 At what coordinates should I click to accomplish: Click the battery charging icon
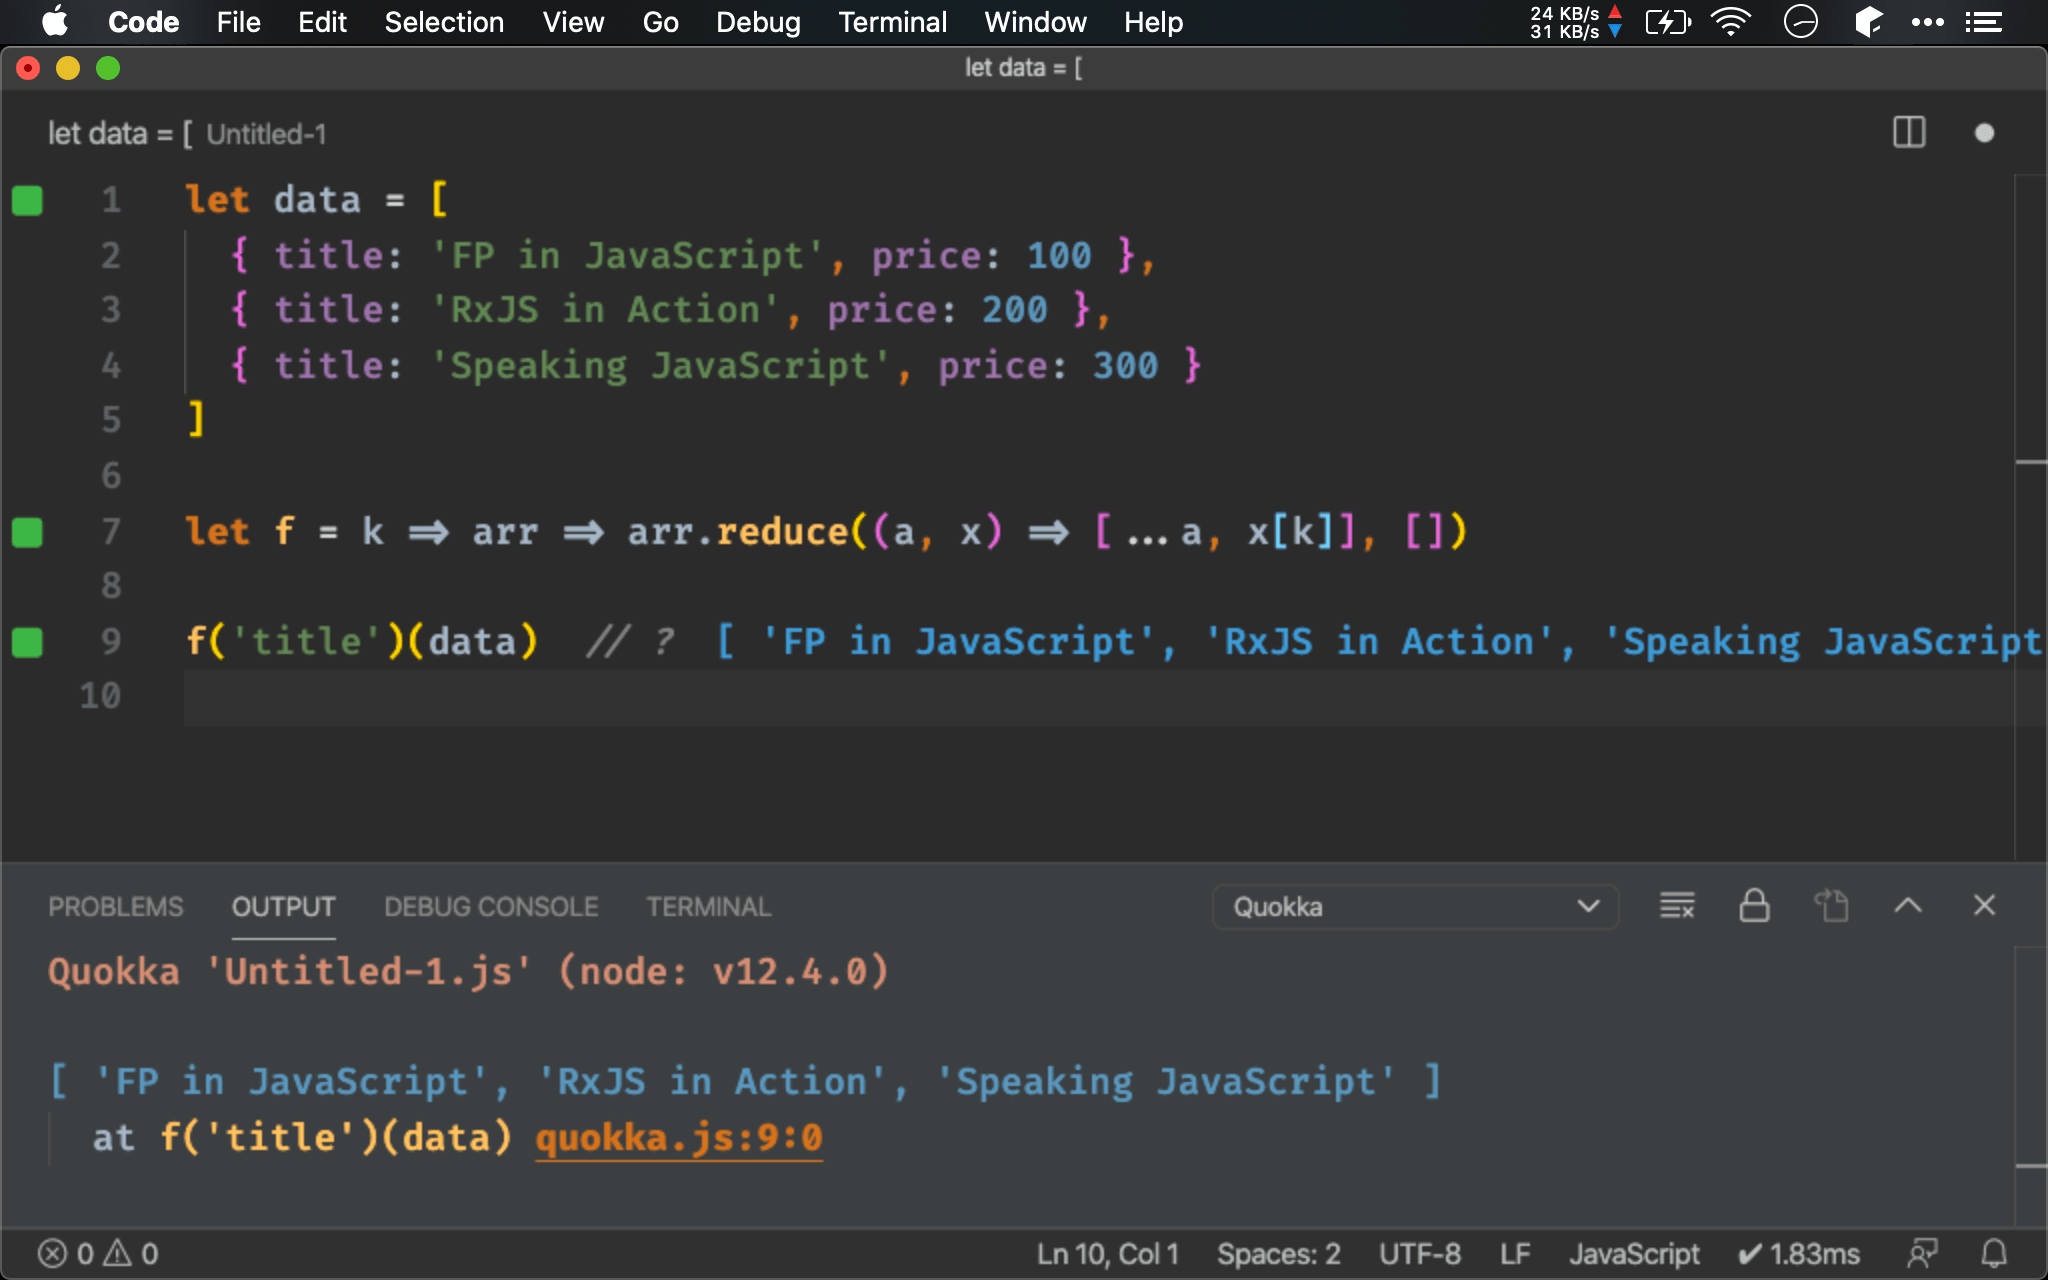click(x=1668, y=22)
